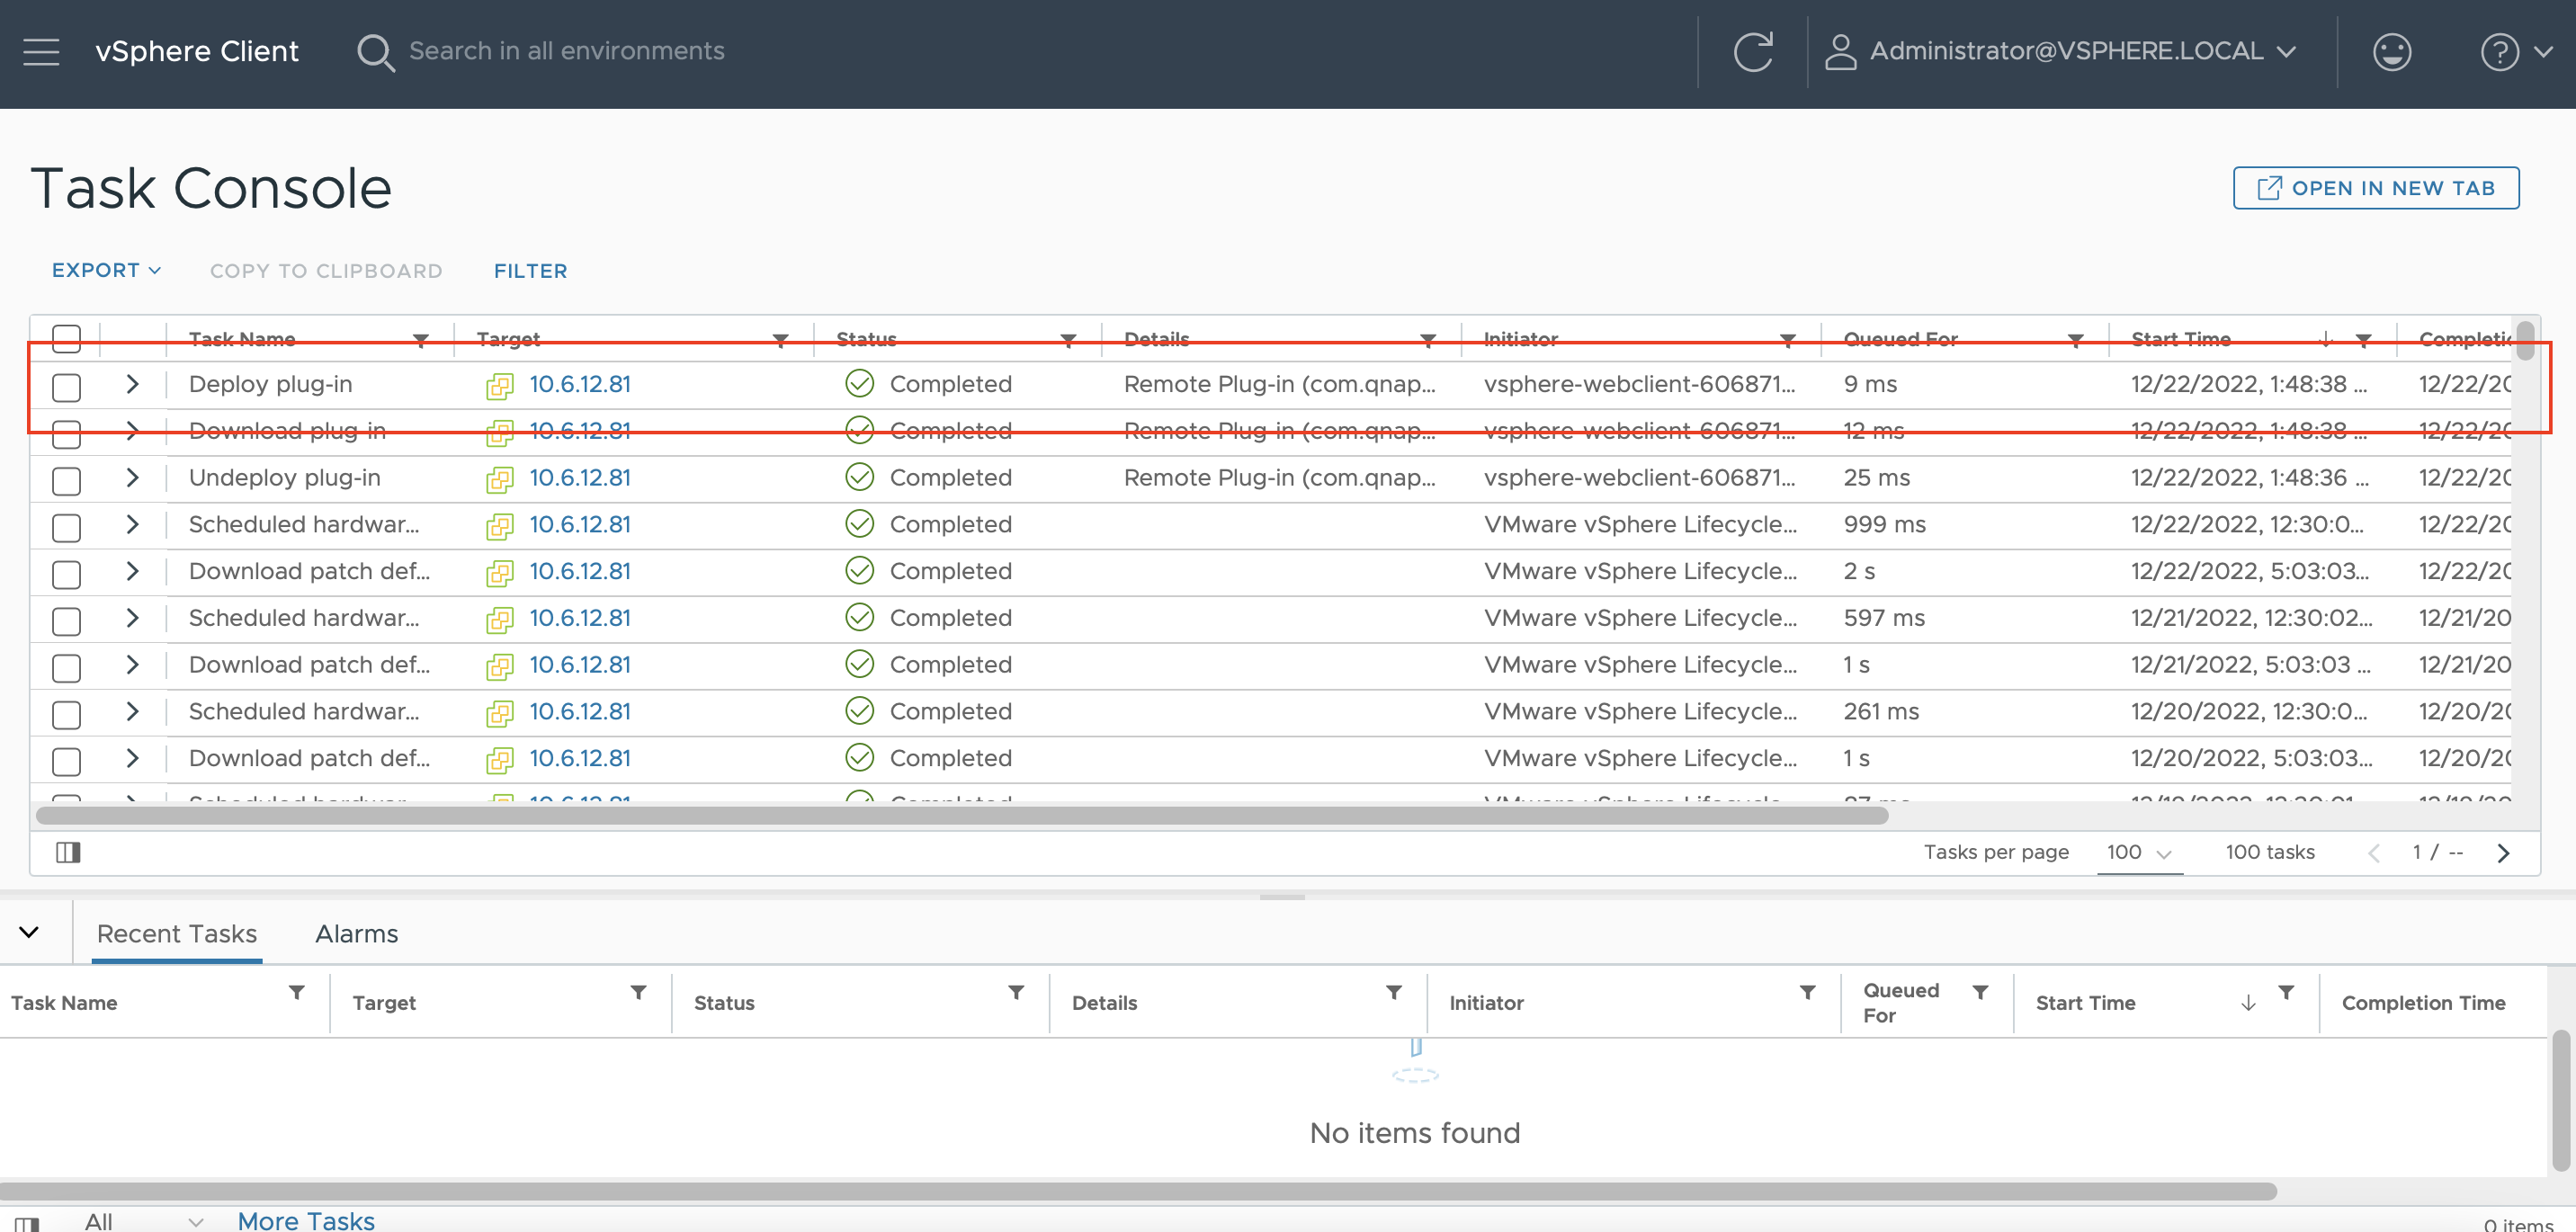Image resolution: width=2576 pixels, height=1232 pixels.
Task: Expand the Undeploy plug-in task row
Action: tap(132, 478)
